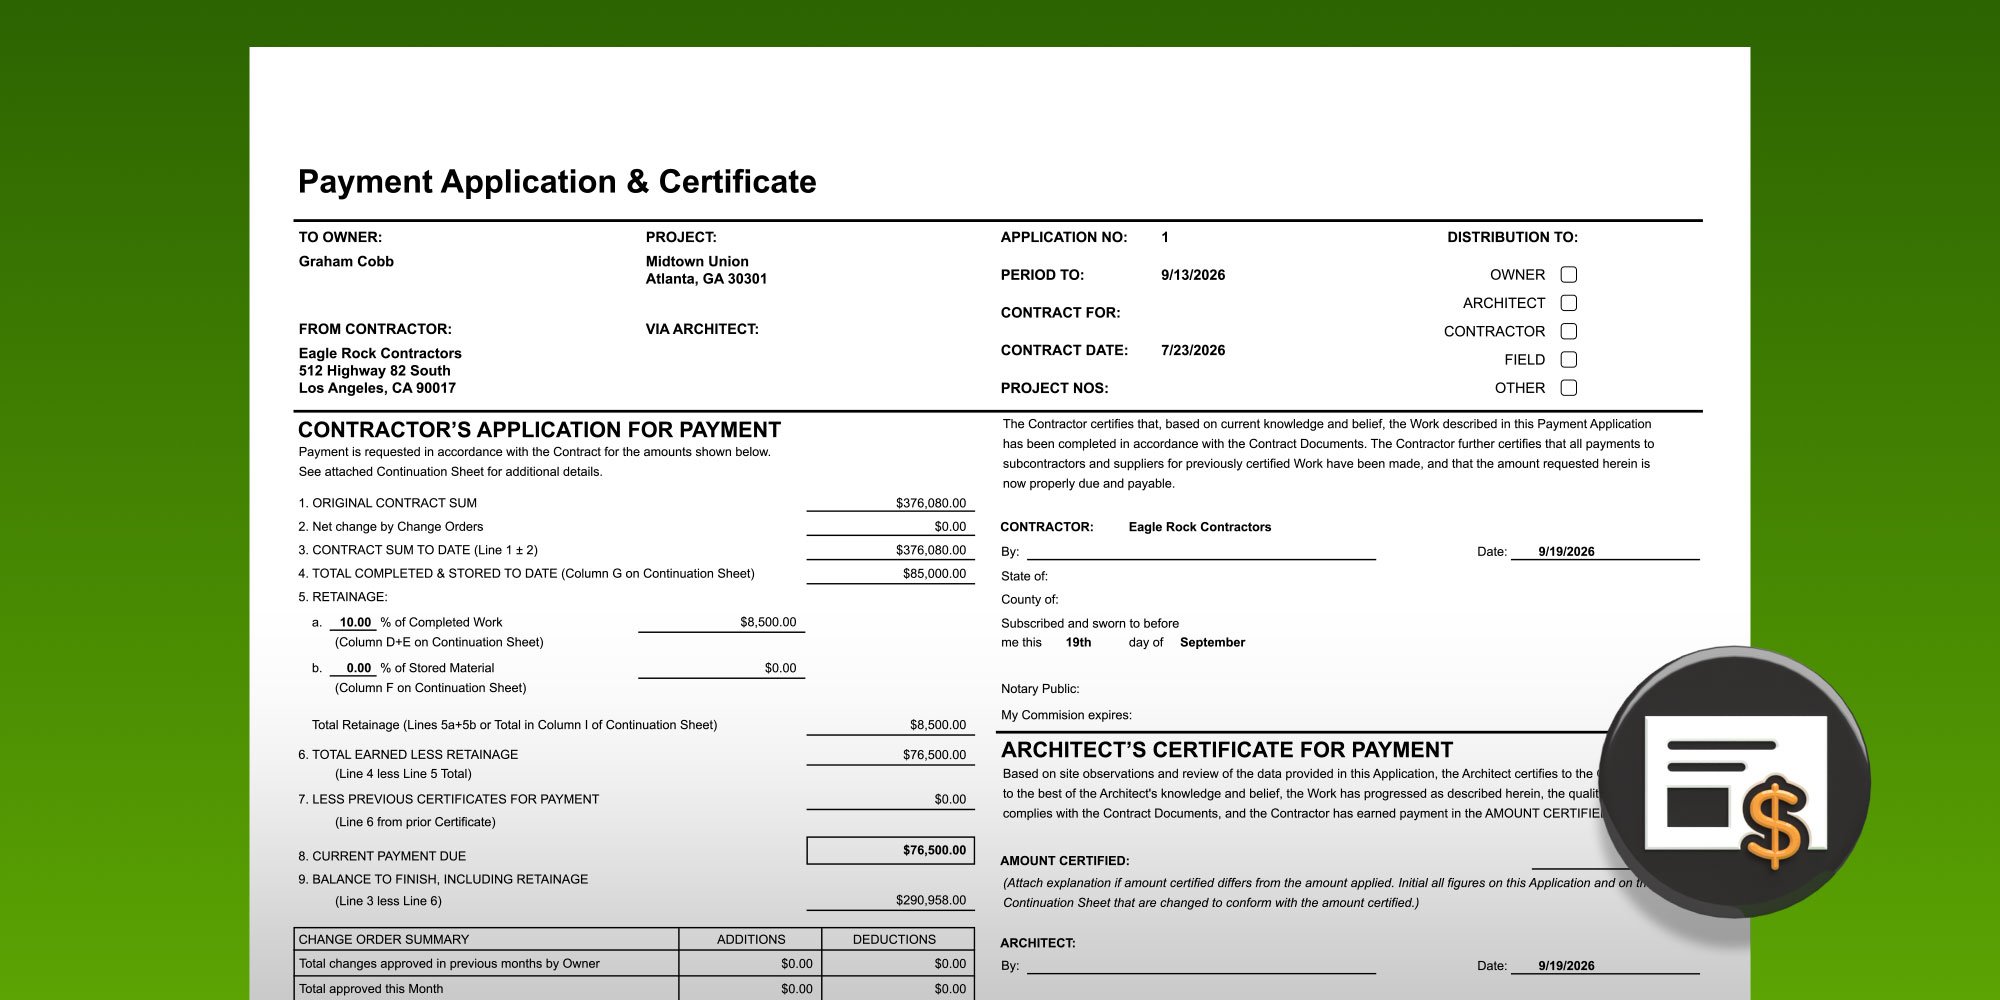
Task: Click the retainage percentage value 10.00
Action: 352,622
